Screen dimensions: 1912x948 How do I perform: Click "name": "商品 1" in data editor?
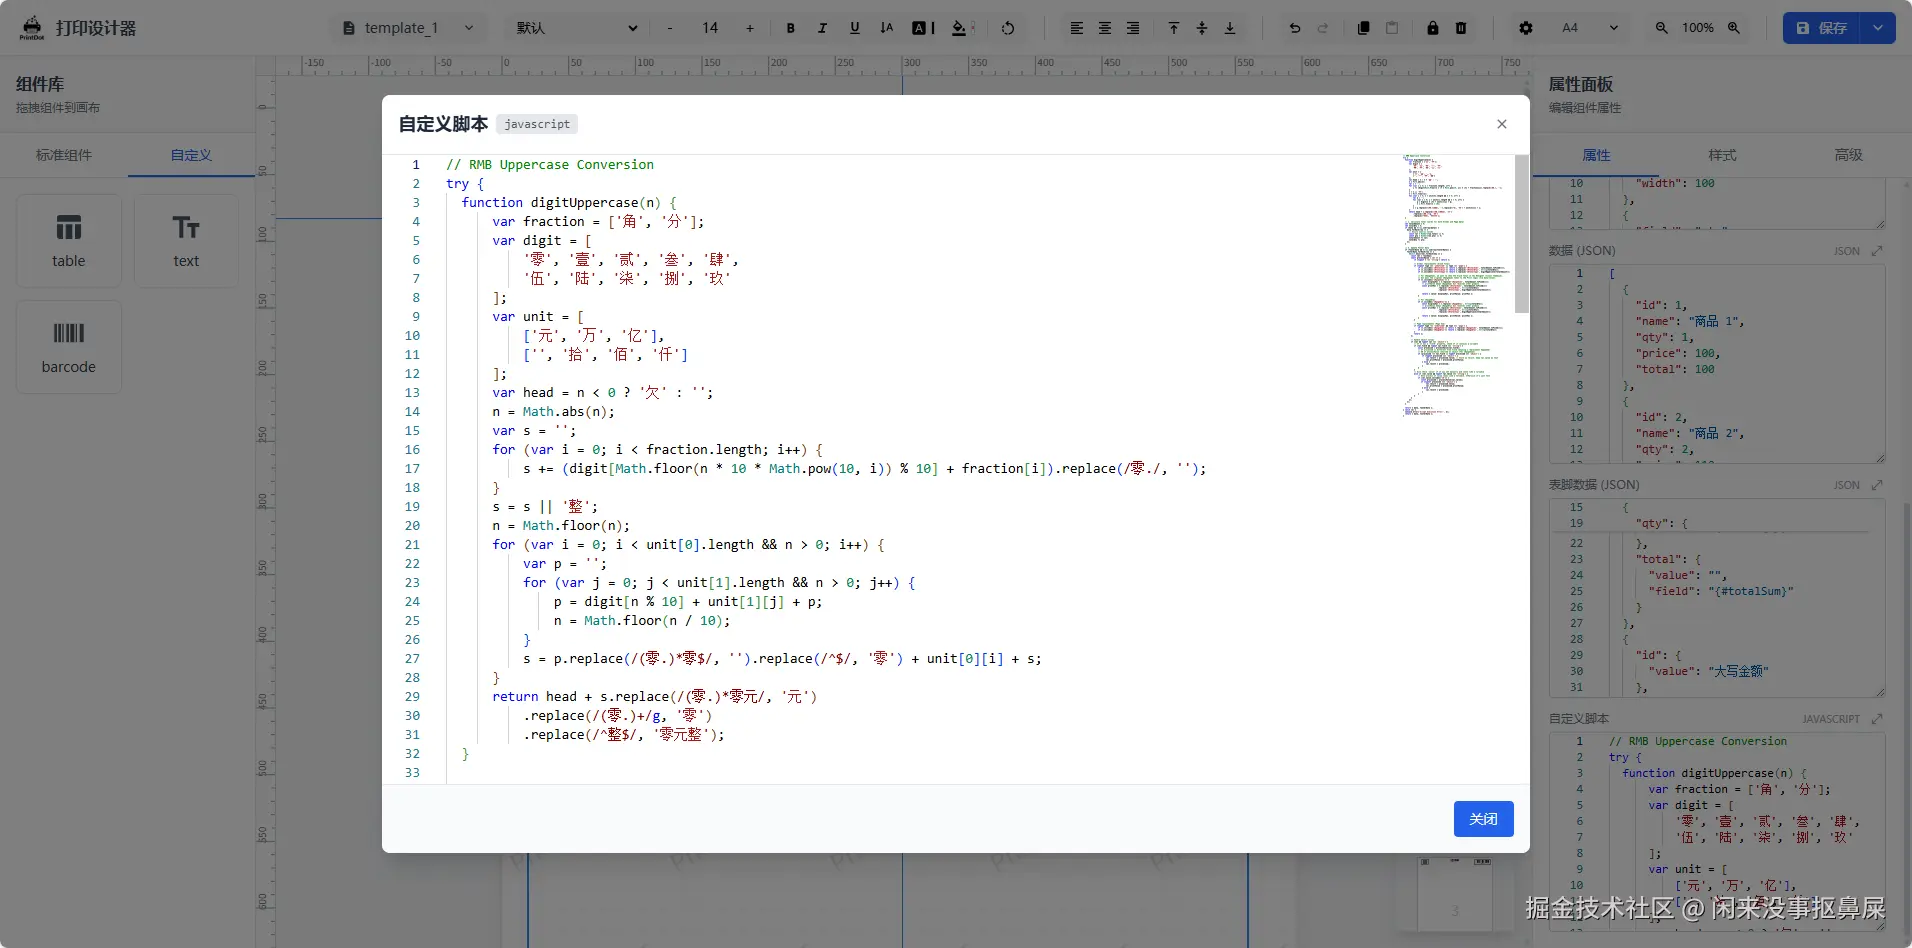point(1690,321)
